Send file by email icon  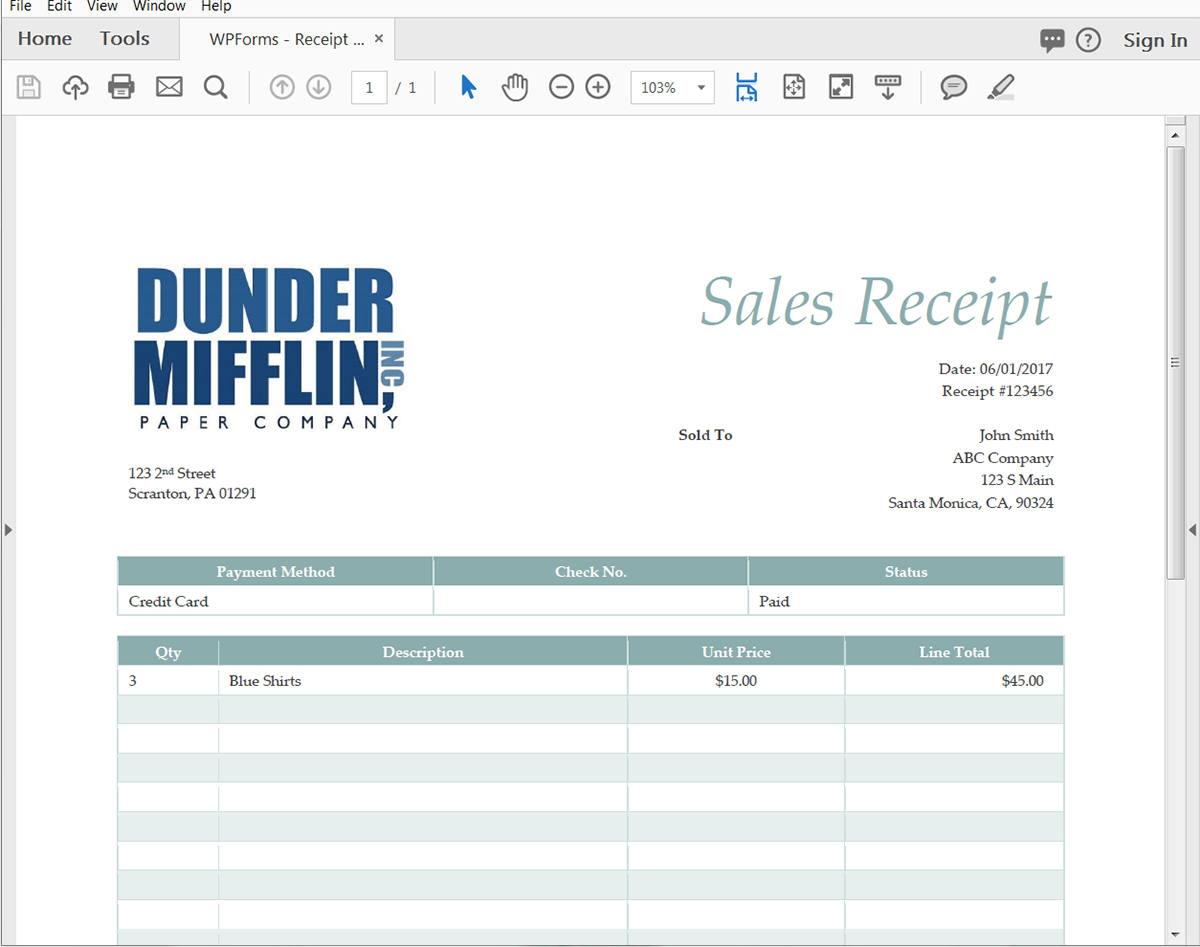click(169, 87)
